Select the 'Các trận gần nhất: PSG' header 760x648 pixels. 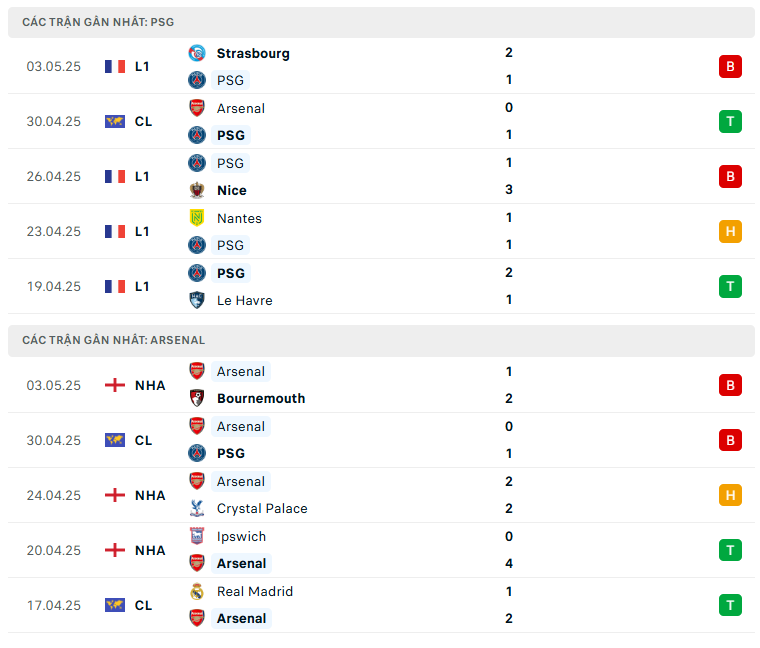(99, 22)
